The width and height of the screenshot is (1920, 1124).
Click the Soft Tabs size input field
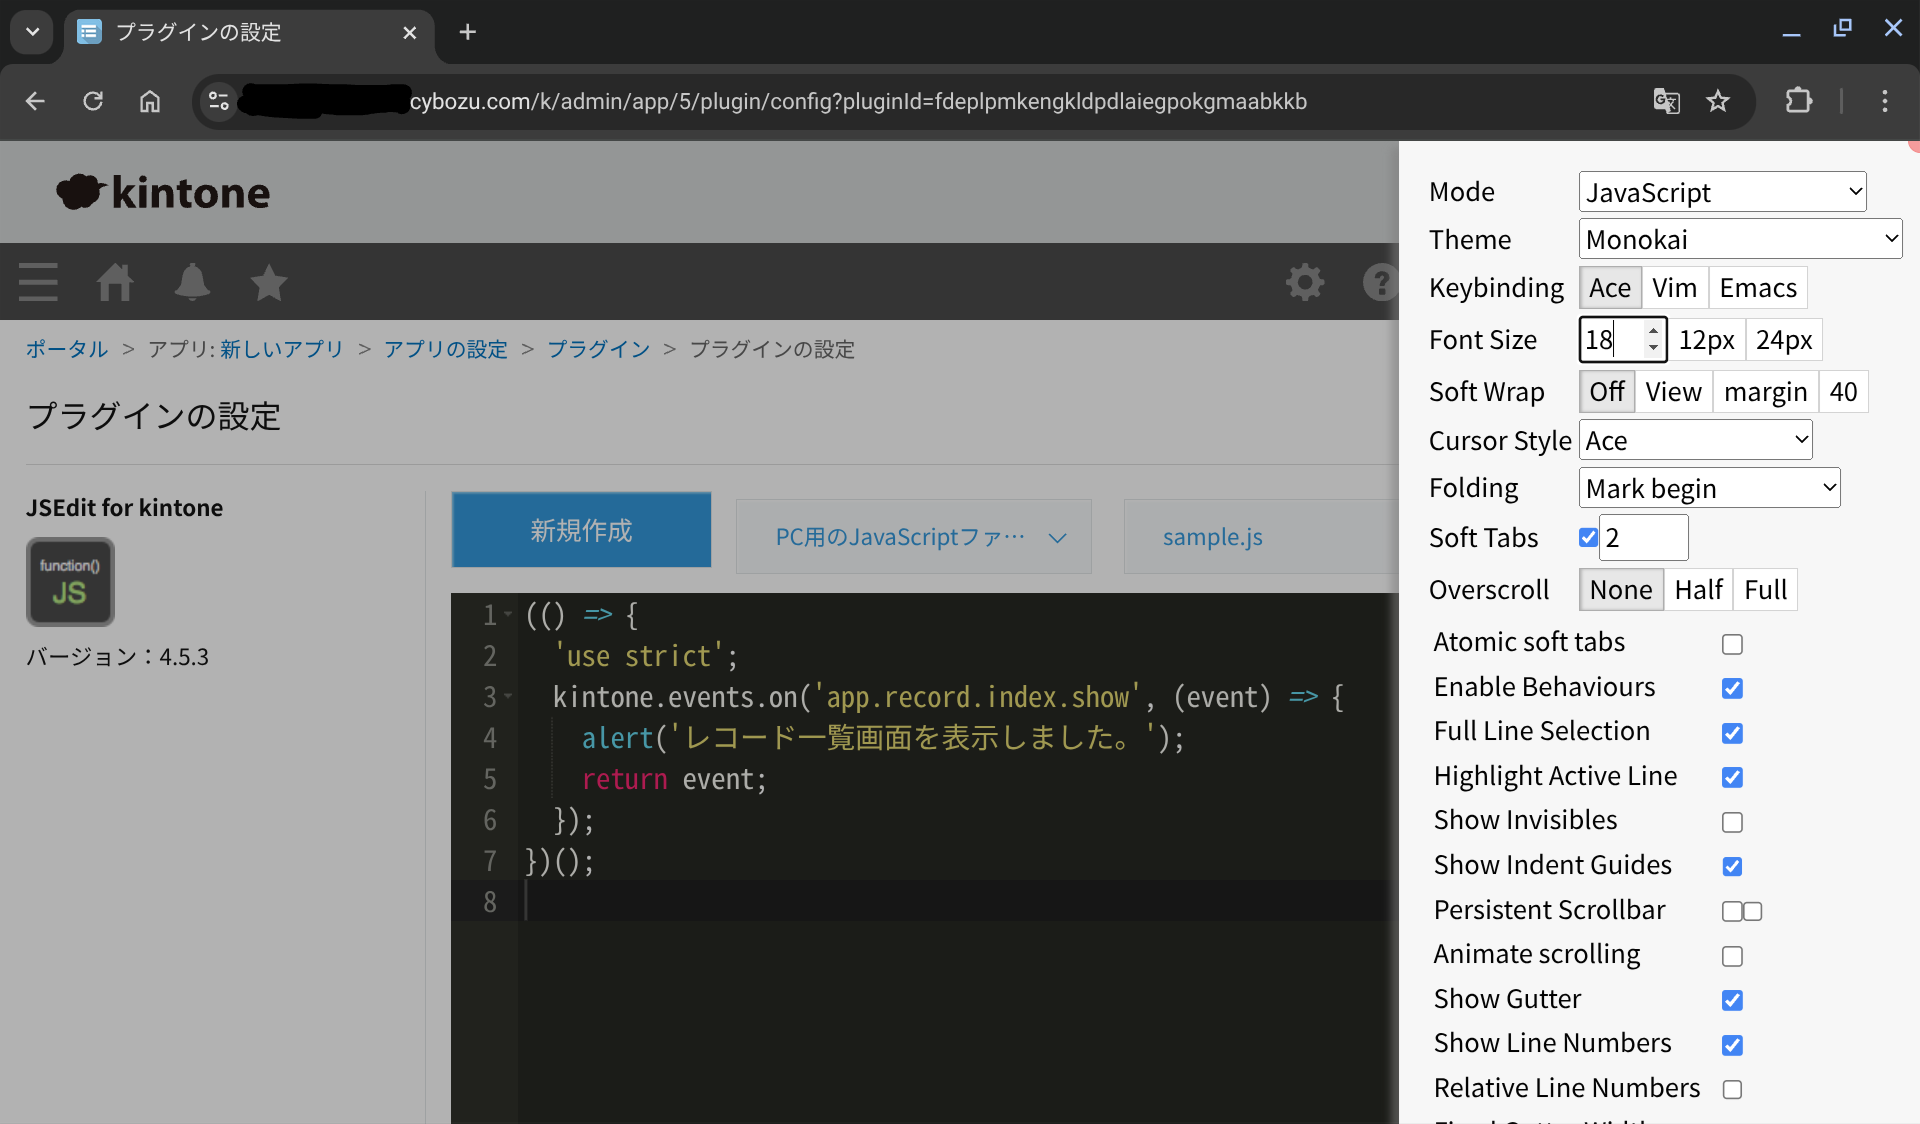click(1643, 538)
